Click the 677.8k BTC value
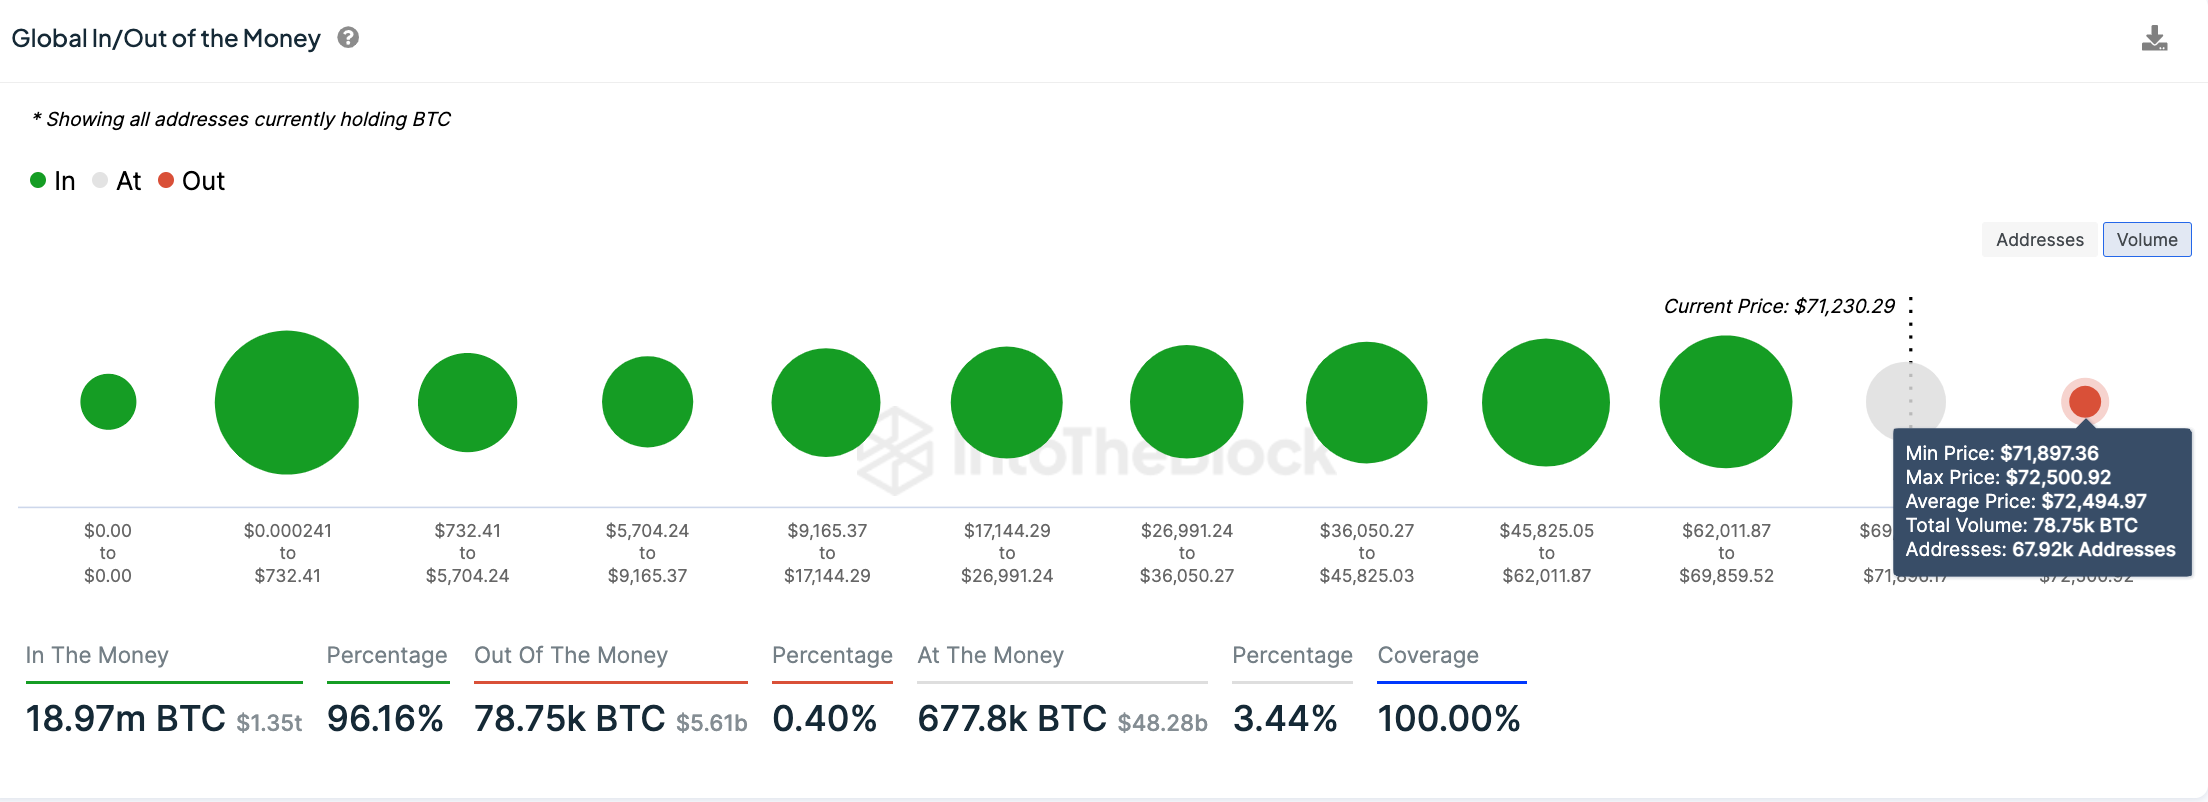This screenshot has width=2208, height=802. [1012, 719]
